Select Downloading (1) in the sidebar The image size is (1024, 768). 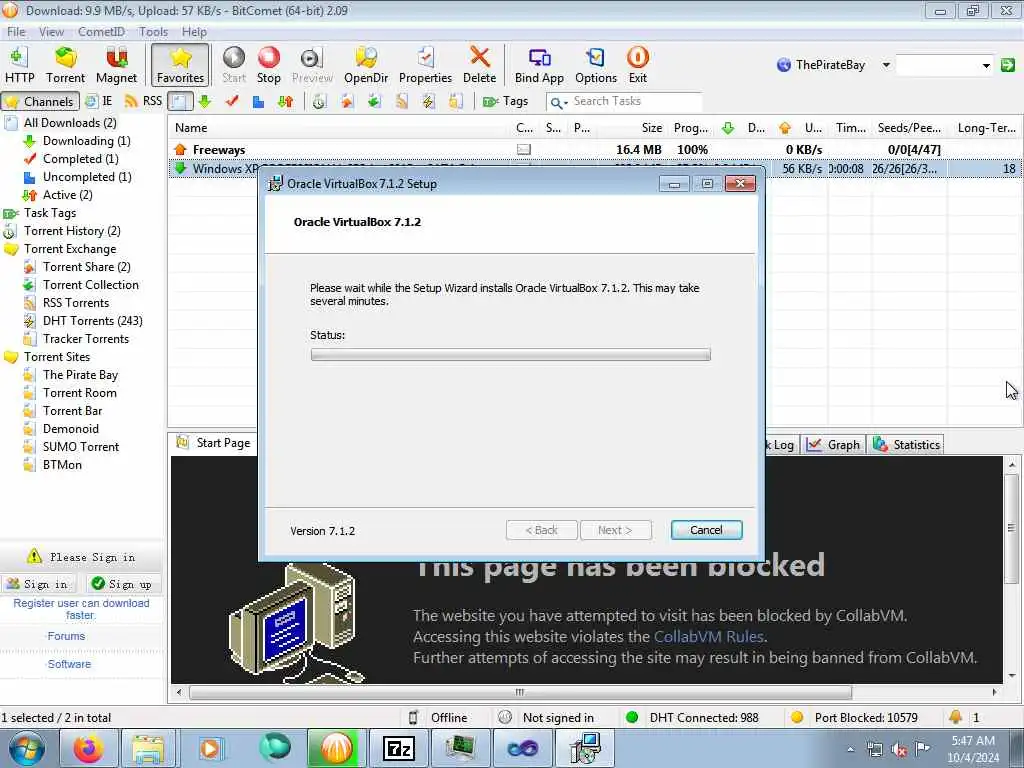coord(86,141)
